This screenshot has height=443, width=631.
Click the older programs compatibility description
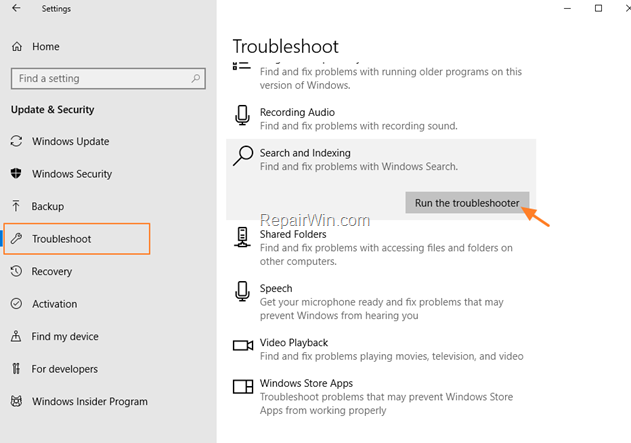point(391,78)
